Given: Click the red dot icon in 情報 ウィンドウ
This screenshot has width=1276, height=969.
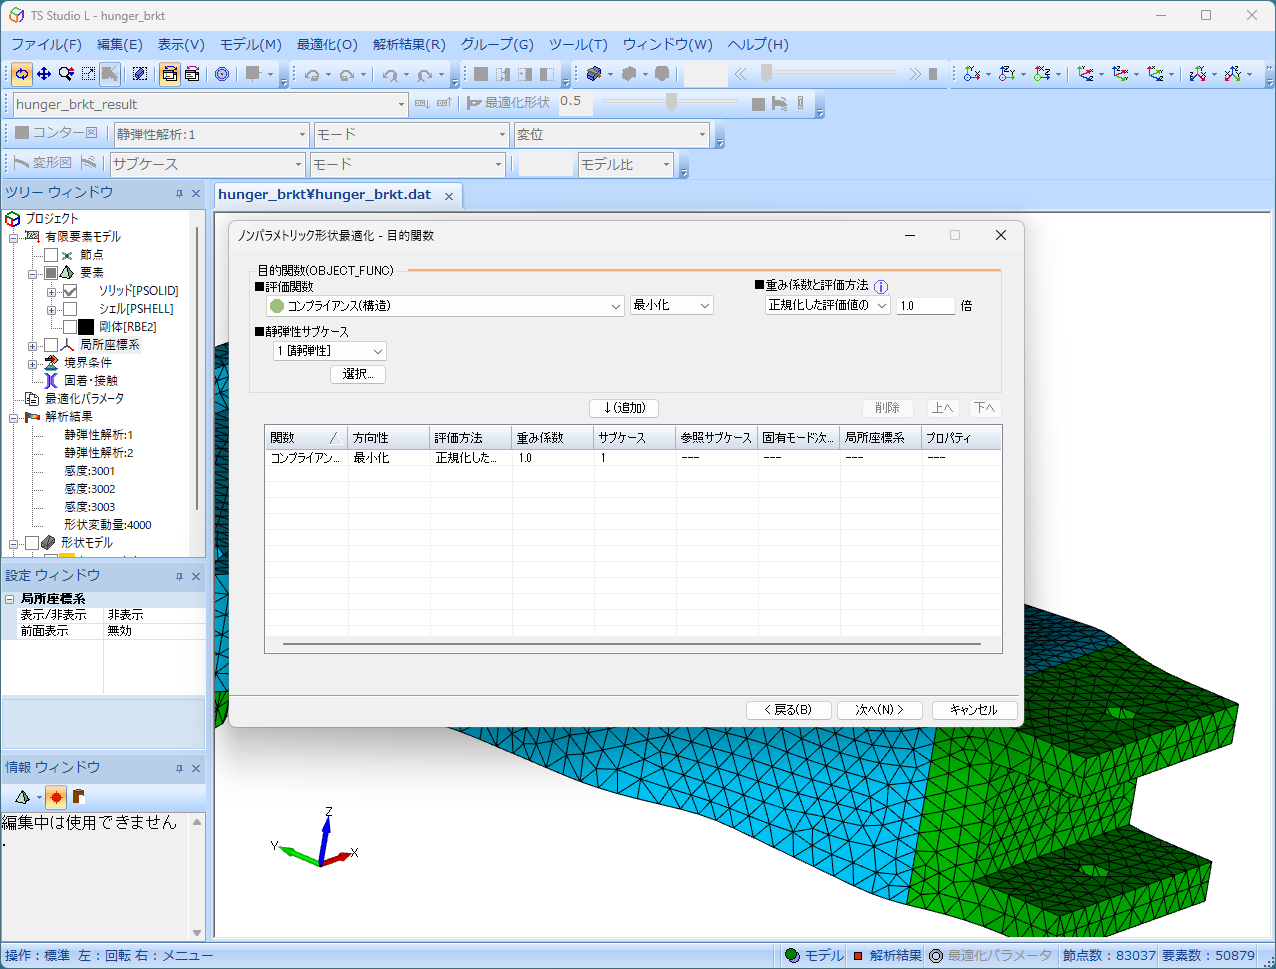Looking at the screenshot, I should [56, 797].
